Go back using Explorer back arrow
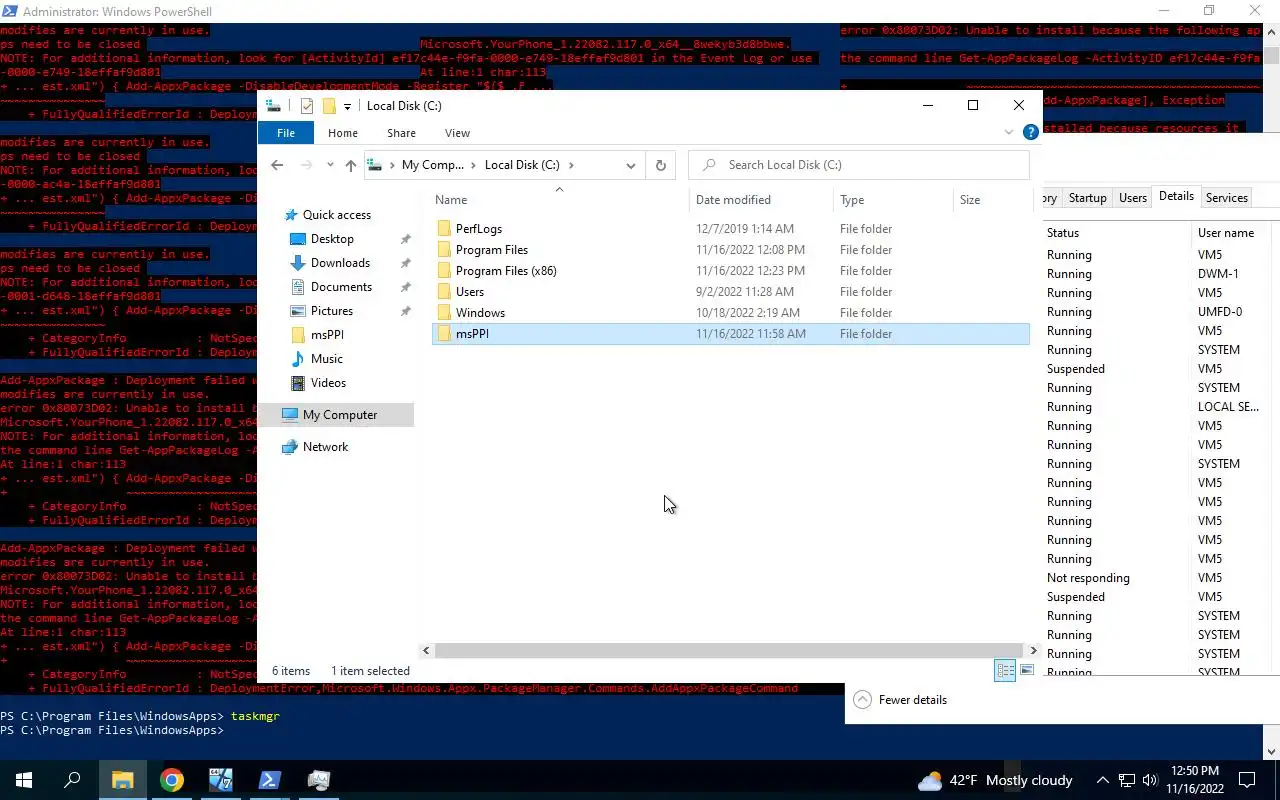Image resolution: width=1280 pixels, height=800 pixels. pos(277,165)
